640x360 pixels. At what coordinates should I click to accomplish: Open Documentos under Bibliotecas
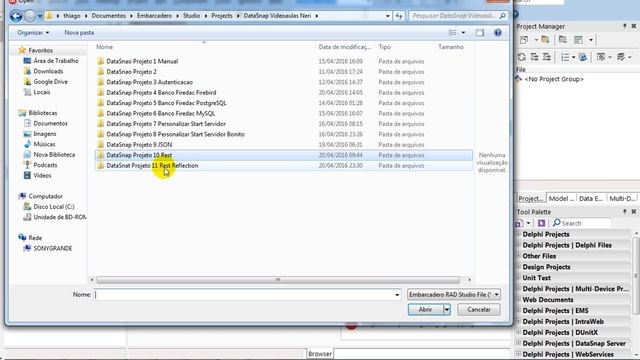tap(50, 123)
